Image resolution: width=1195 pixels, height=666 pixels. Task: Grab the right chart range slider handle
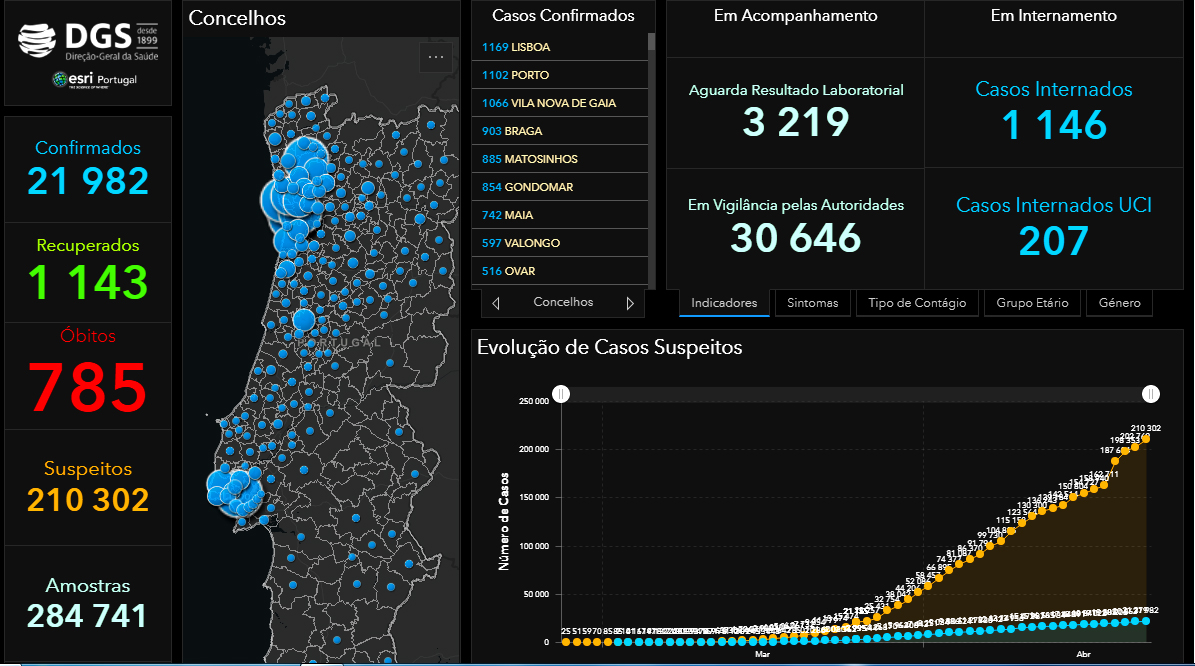tap(1151, 394)
